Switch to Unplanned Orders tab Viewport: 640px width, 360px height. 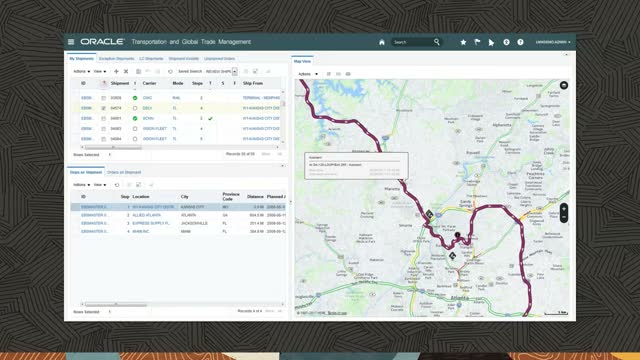pos(220,59)
